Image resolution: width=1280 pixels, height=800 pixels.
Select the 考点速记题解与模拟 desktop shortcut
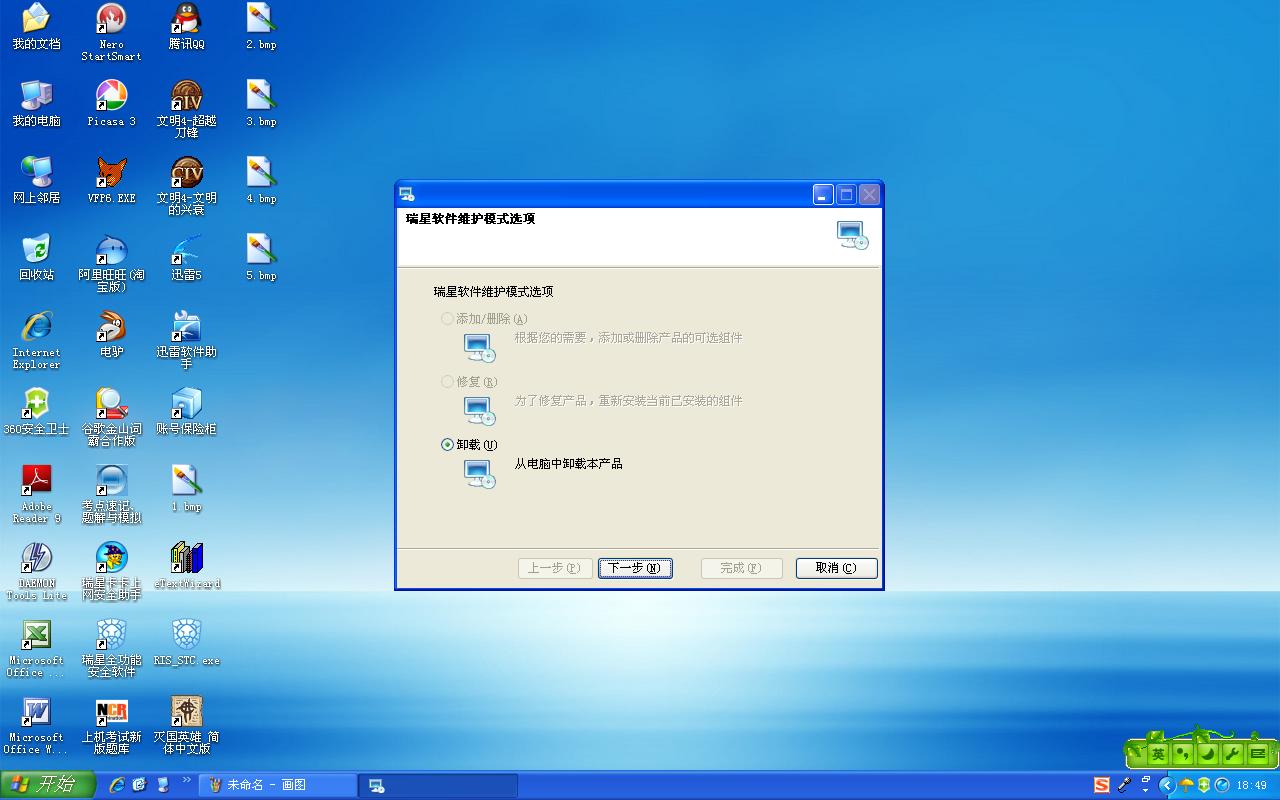pos(111,494)
